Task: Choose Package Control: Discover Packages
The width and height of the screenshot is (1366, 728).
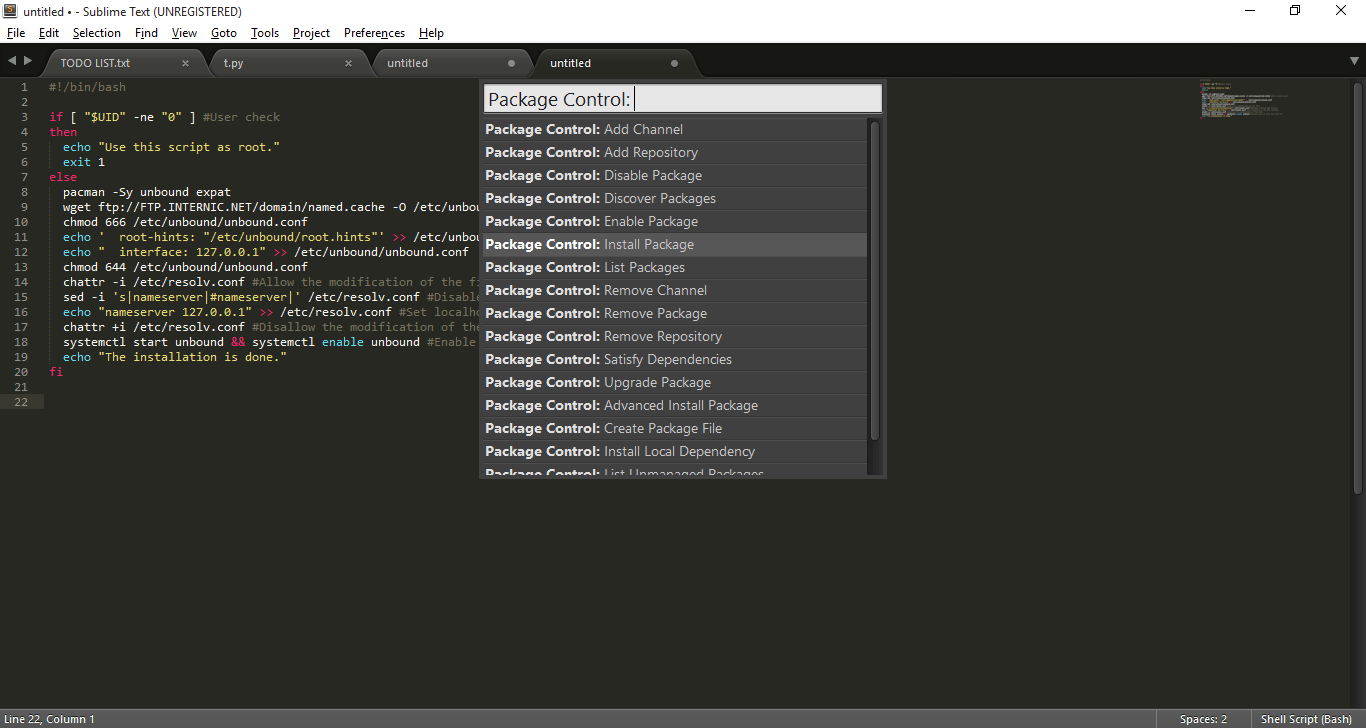Action: (x=675, y=198)
